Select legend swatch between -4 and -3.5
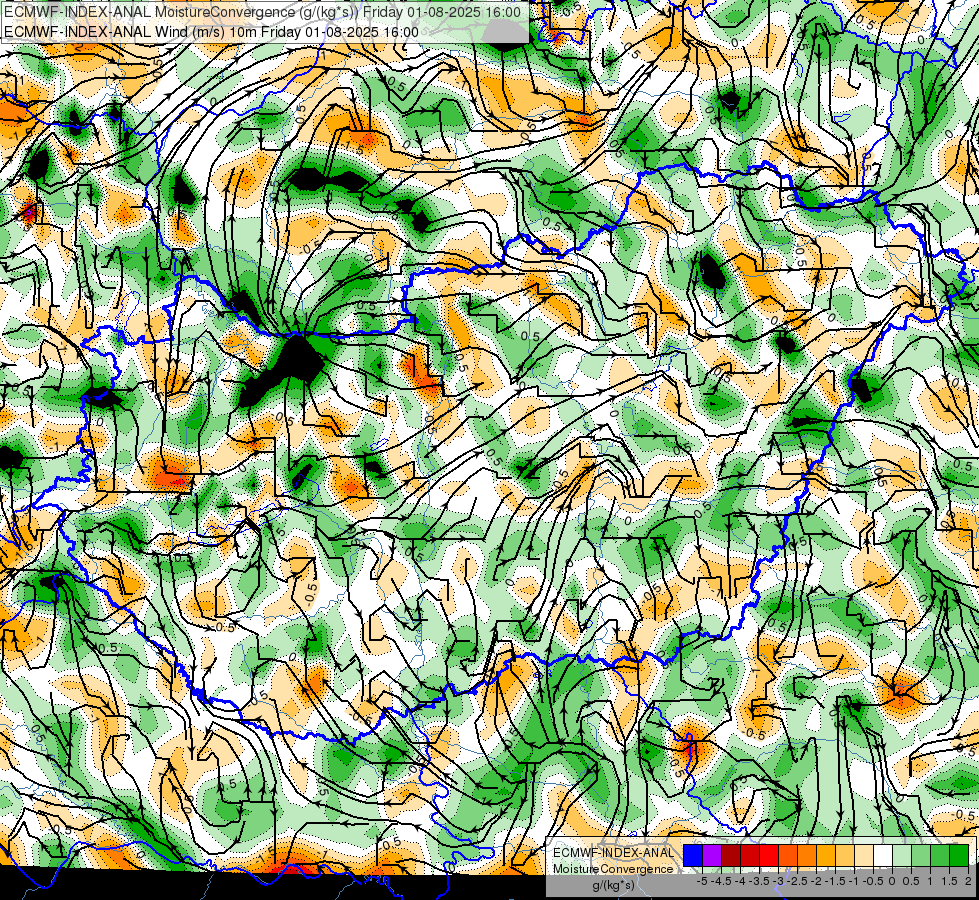 point(750,855)
